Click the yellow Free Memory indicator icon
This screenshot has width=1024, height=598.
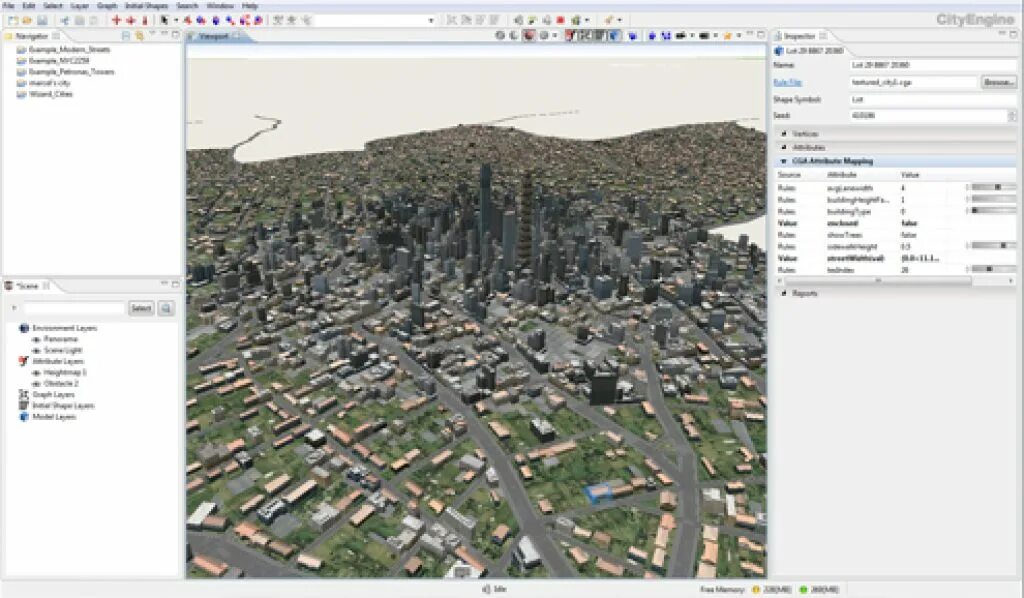point(756,590)
